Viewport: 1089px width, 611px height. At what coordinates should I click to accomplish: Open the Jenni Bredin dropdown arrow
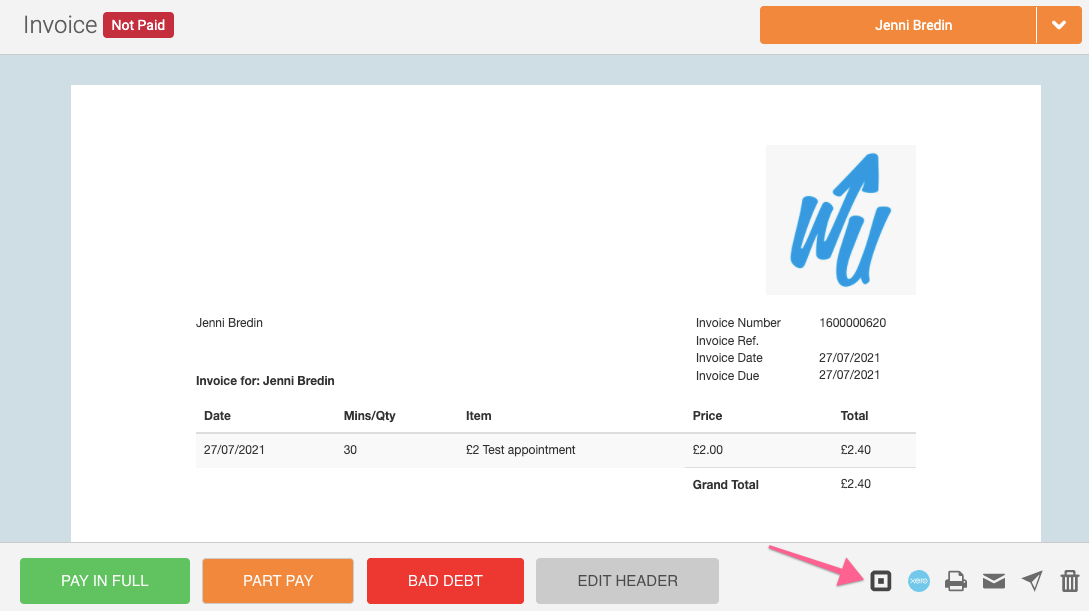click(x=1059, y=25)
